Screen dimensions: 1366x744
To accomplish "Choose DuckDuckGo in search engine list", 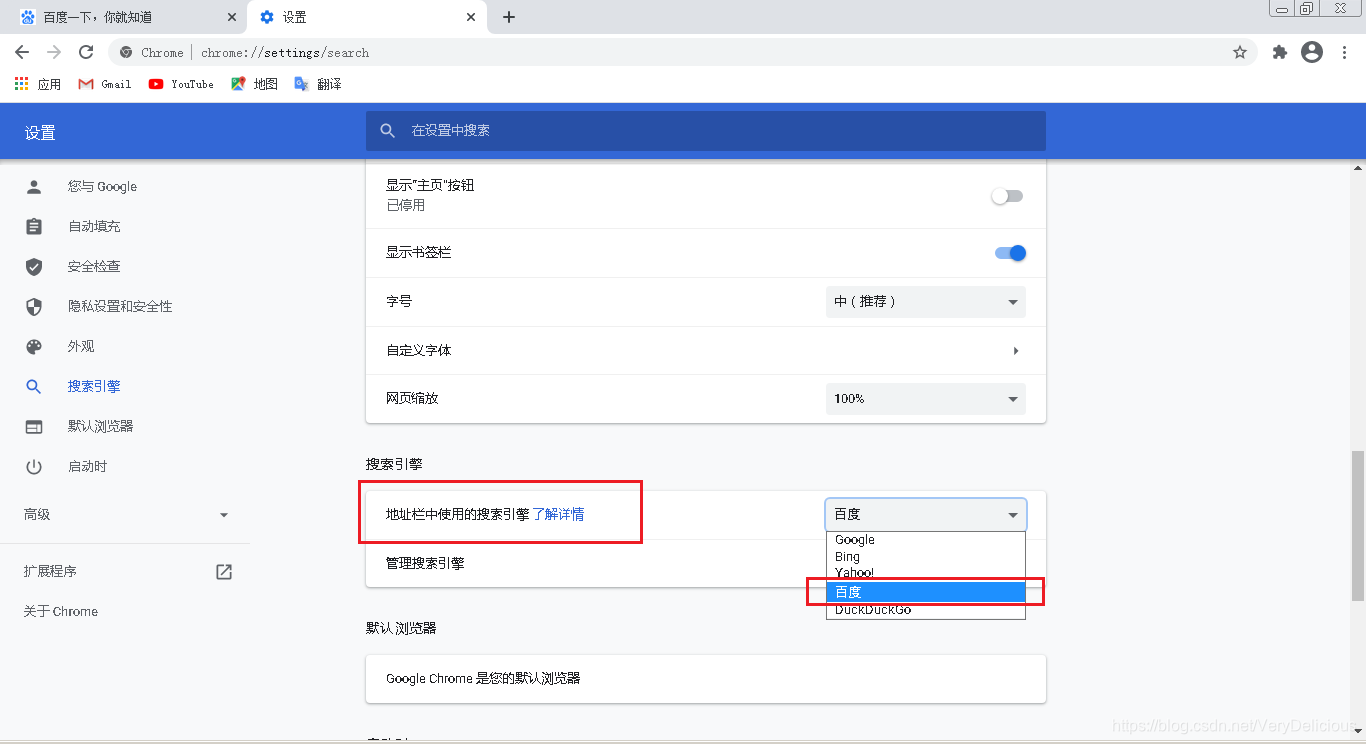I will tap(925, 610).
